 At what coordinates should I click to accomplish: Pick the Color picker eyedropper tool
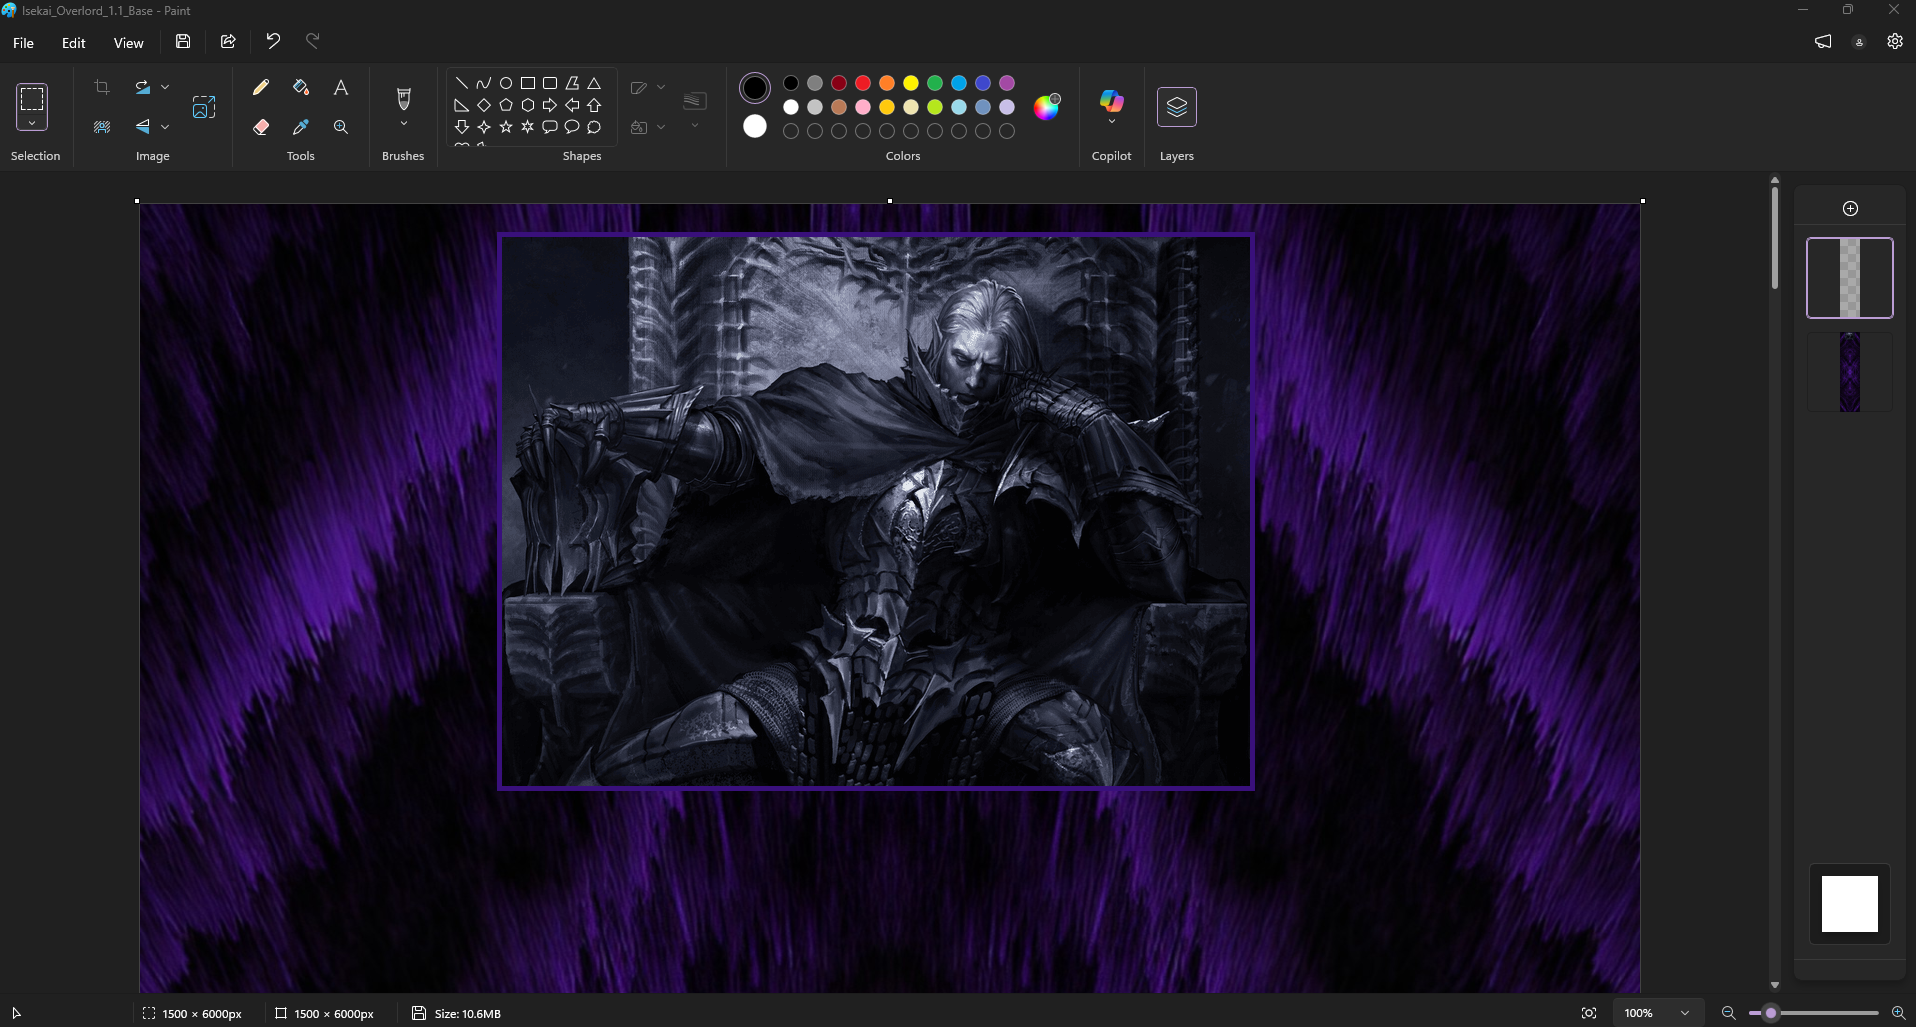tap(301, 127)
